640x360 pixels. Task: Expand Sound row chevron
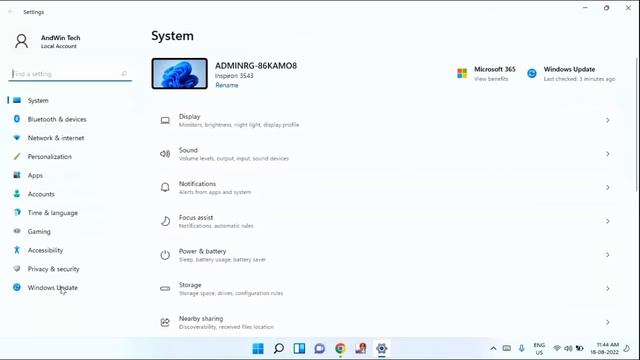tap(608, 154)
